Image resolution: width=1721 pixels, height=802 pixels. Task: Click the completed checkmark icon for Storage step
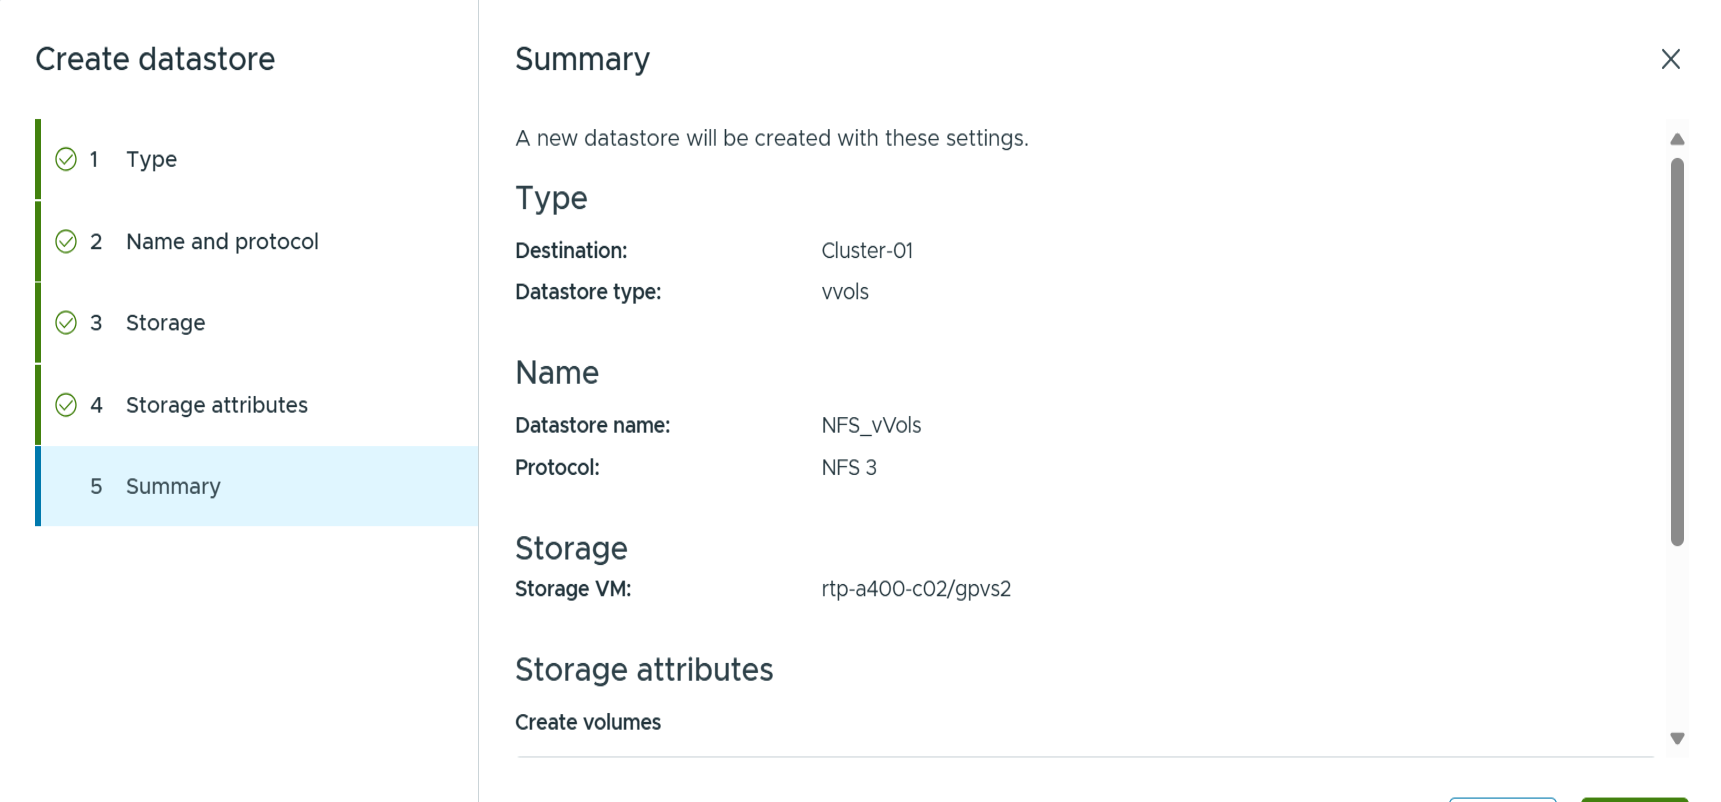66,322
